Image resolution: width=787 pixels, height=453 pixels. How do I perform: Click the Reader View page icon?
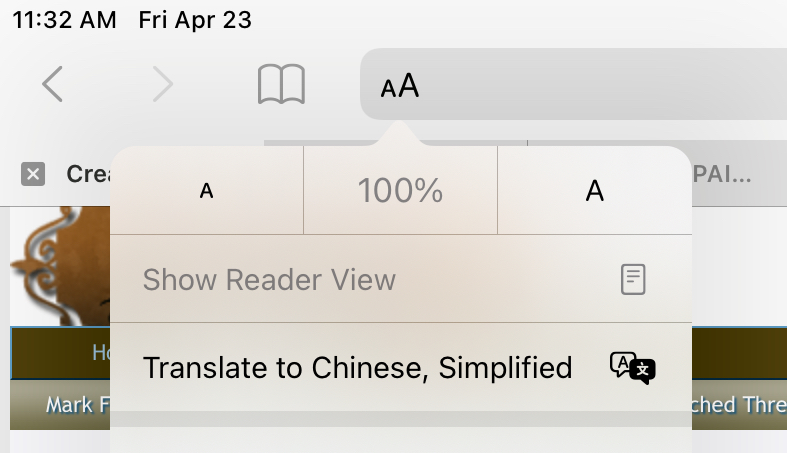[x=633, y=279]
